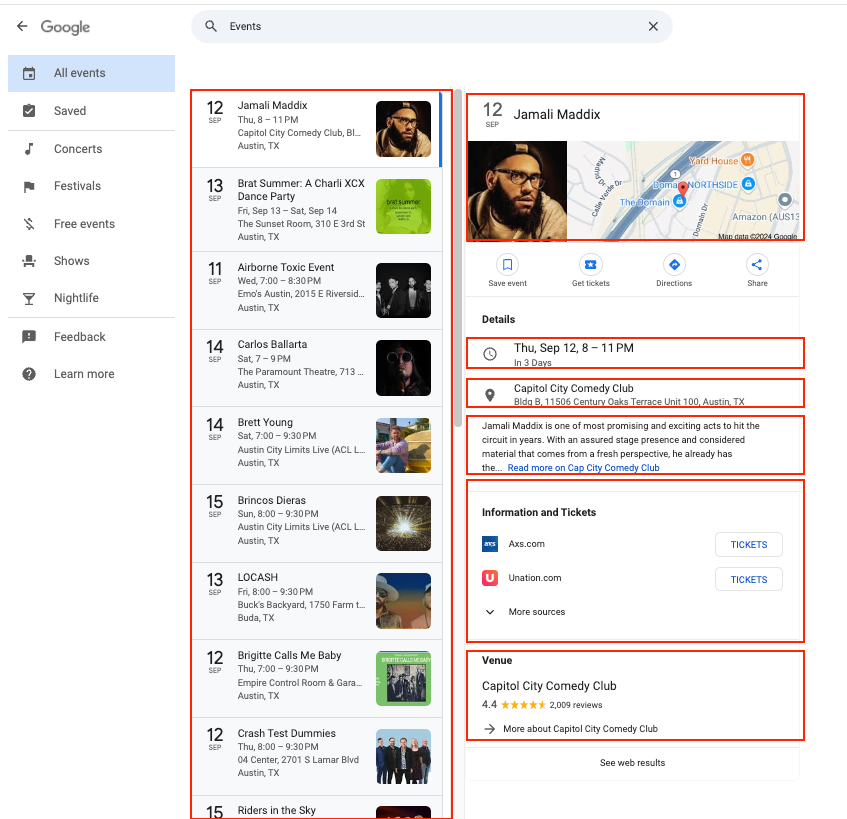Viewport: 847px width, 819px height.
Task: Click the large Jamali Maddix photo
Action: [517, 190]
